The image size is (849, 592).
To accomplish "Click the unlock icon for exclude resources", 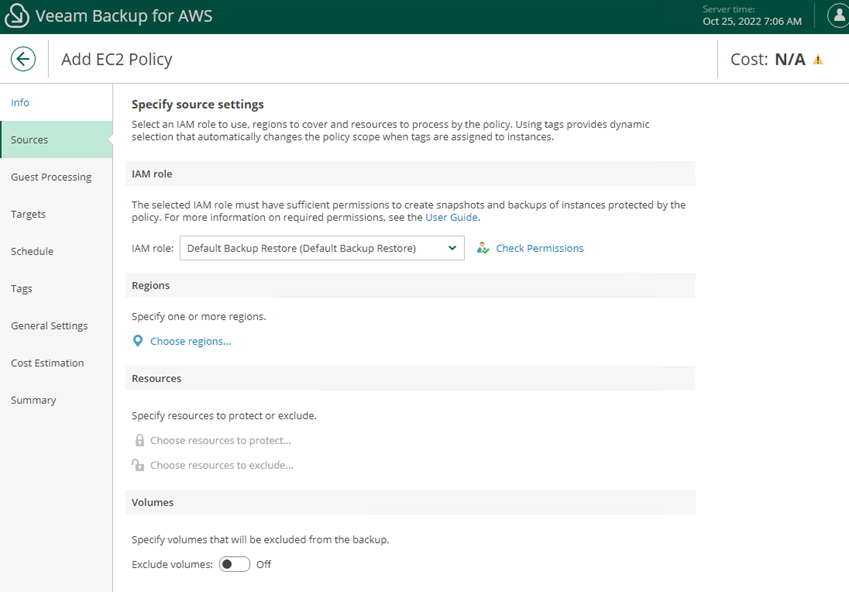I will click(138, 465).
